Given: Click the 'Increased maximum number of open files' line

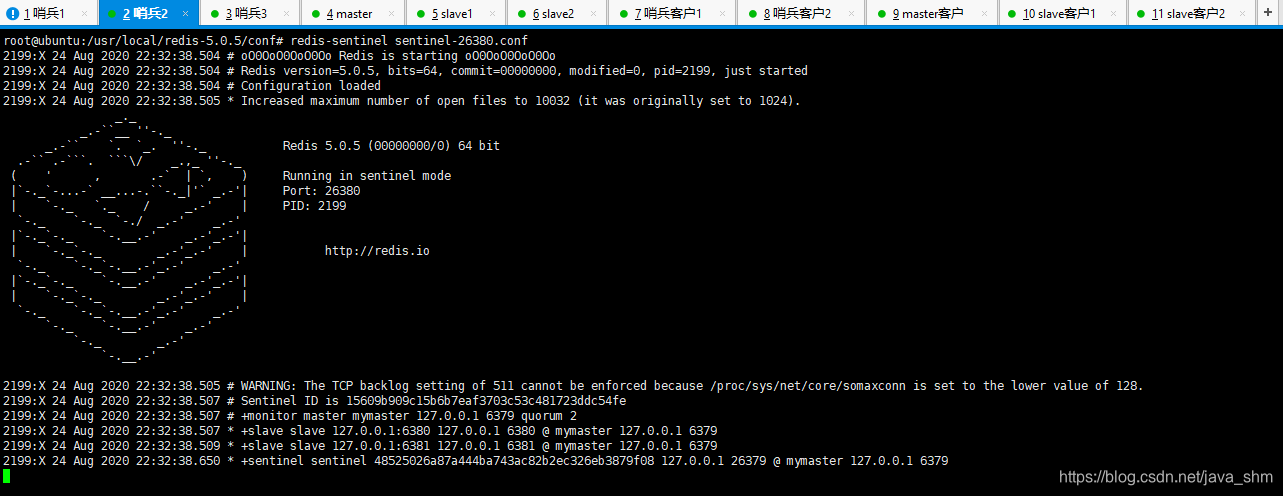Looking at the screenshot, I should coord(402,101).
